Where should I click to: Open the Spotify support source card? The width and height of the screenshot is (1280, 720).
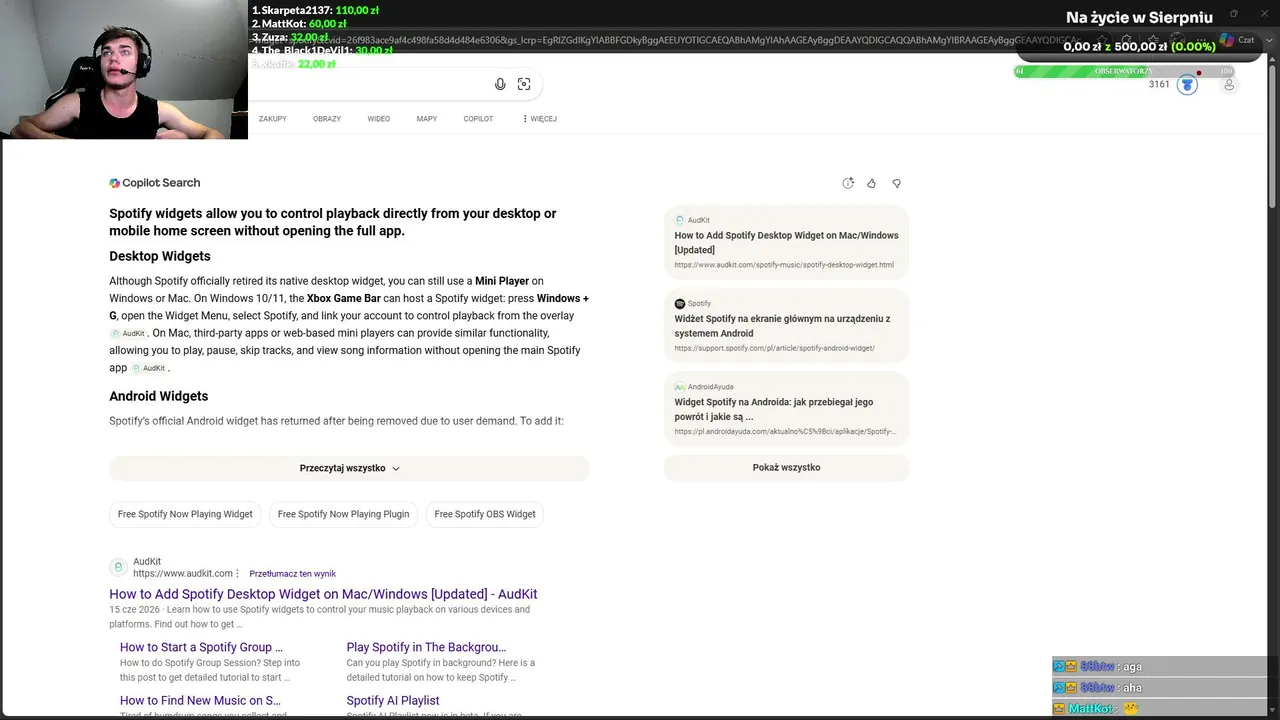coord(786,326)
